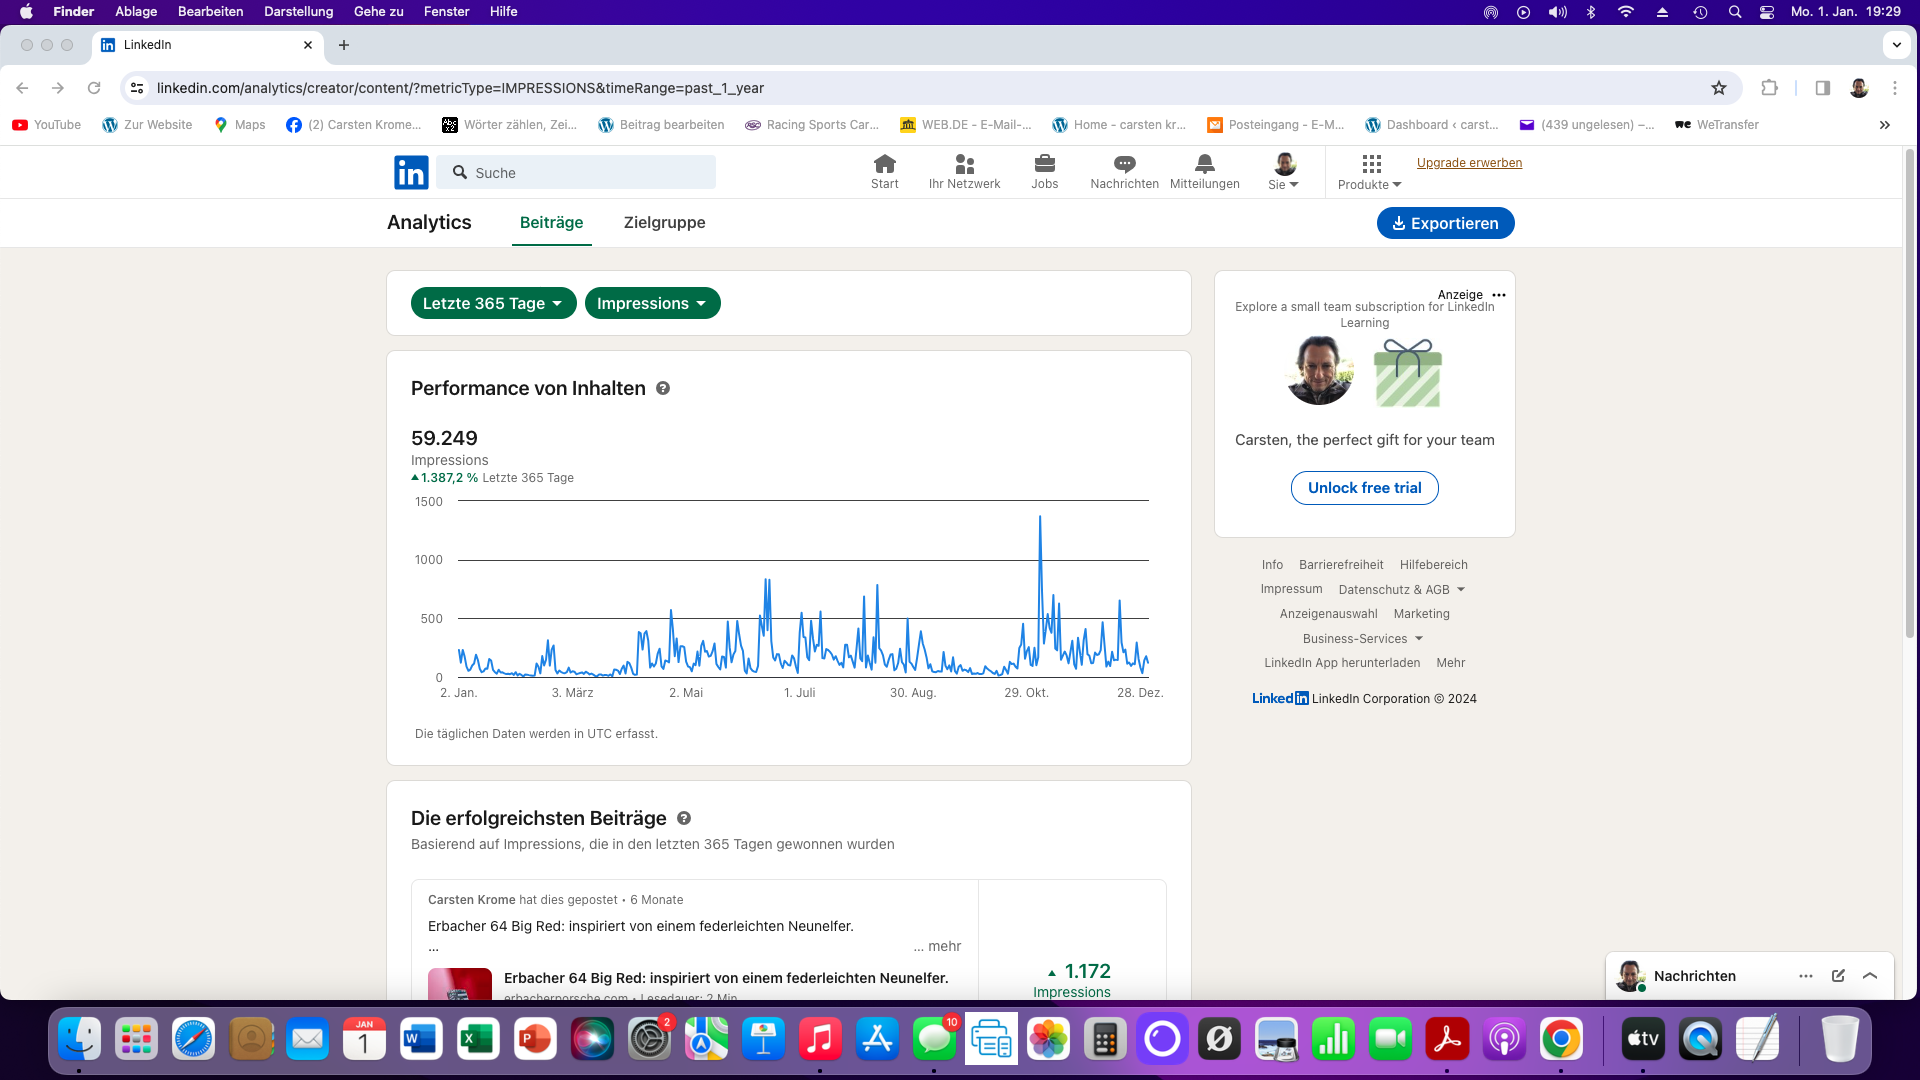
Task: Toggle the Beiträge tab view
Action: (551, 222)
